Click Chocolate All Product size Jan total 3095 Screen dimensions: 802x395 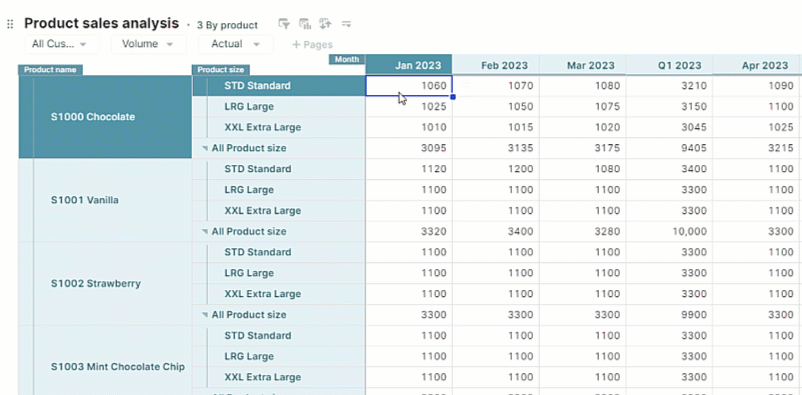409,148
